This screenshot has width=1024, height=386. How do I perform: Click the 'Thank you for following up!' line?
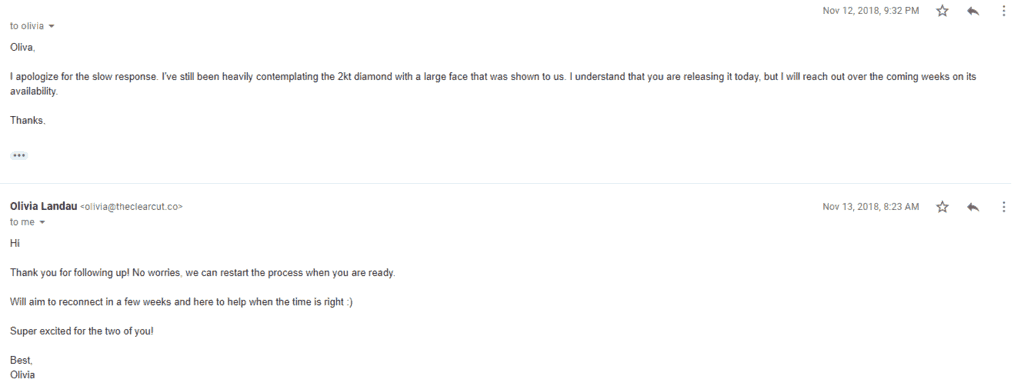tap(202, 273)
